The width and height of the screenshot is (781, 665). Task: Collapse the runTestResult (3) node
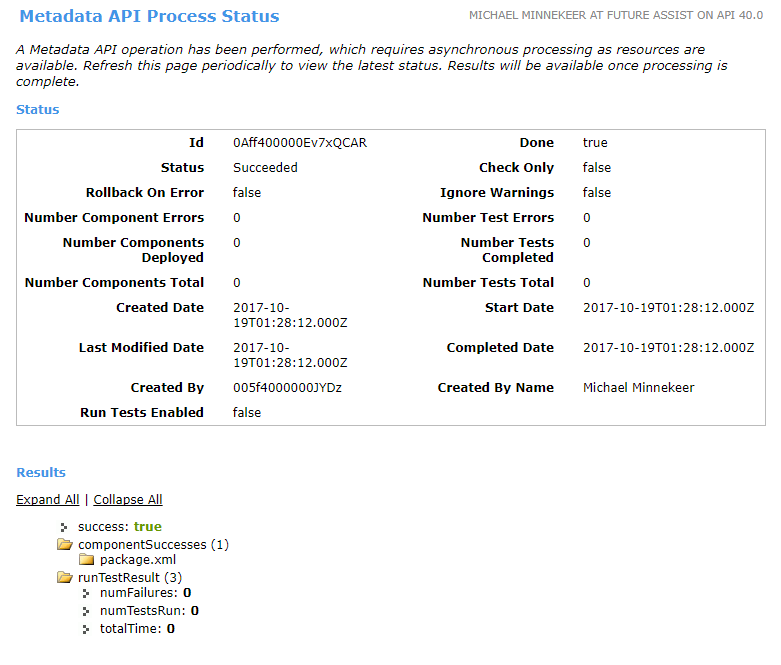pos(130,577)
